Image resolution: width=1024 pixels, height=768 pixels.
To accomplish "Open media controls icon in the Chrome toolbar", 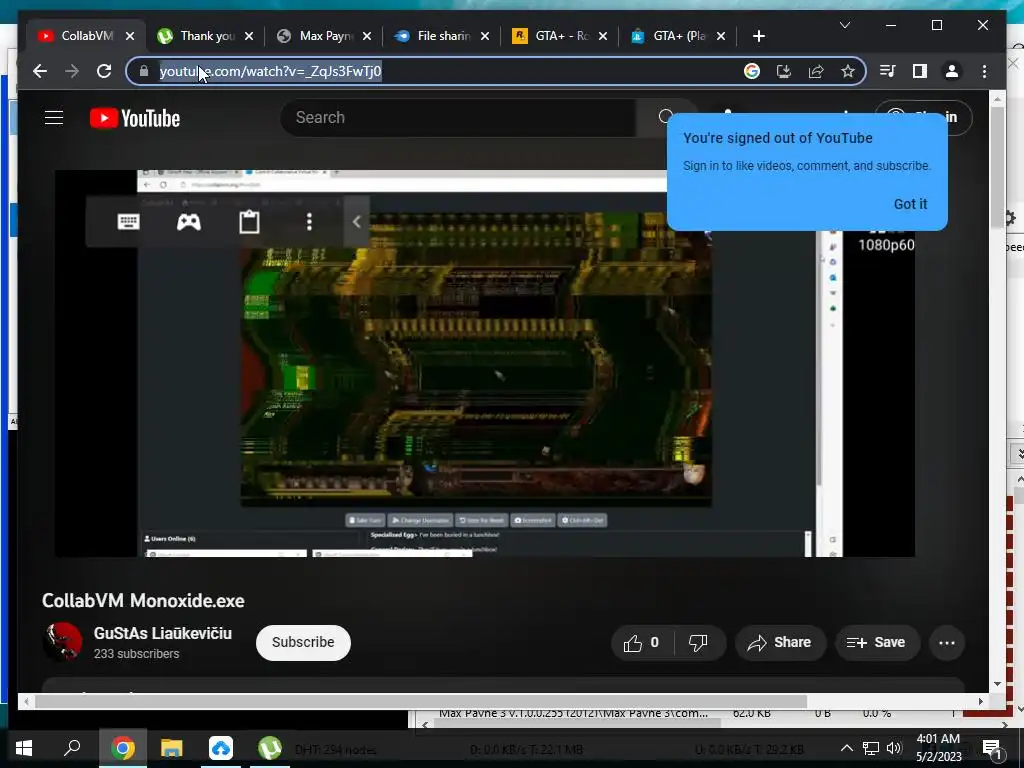I will click(x=888, y=71).
